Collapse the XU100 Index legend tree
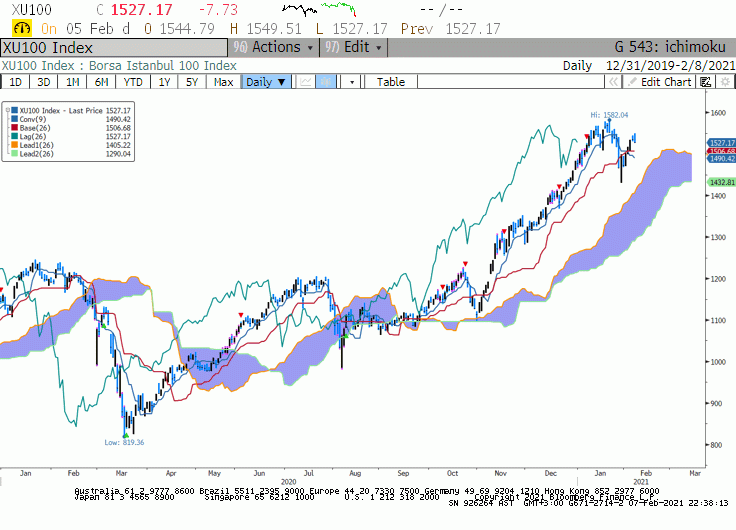 [8, 110]
